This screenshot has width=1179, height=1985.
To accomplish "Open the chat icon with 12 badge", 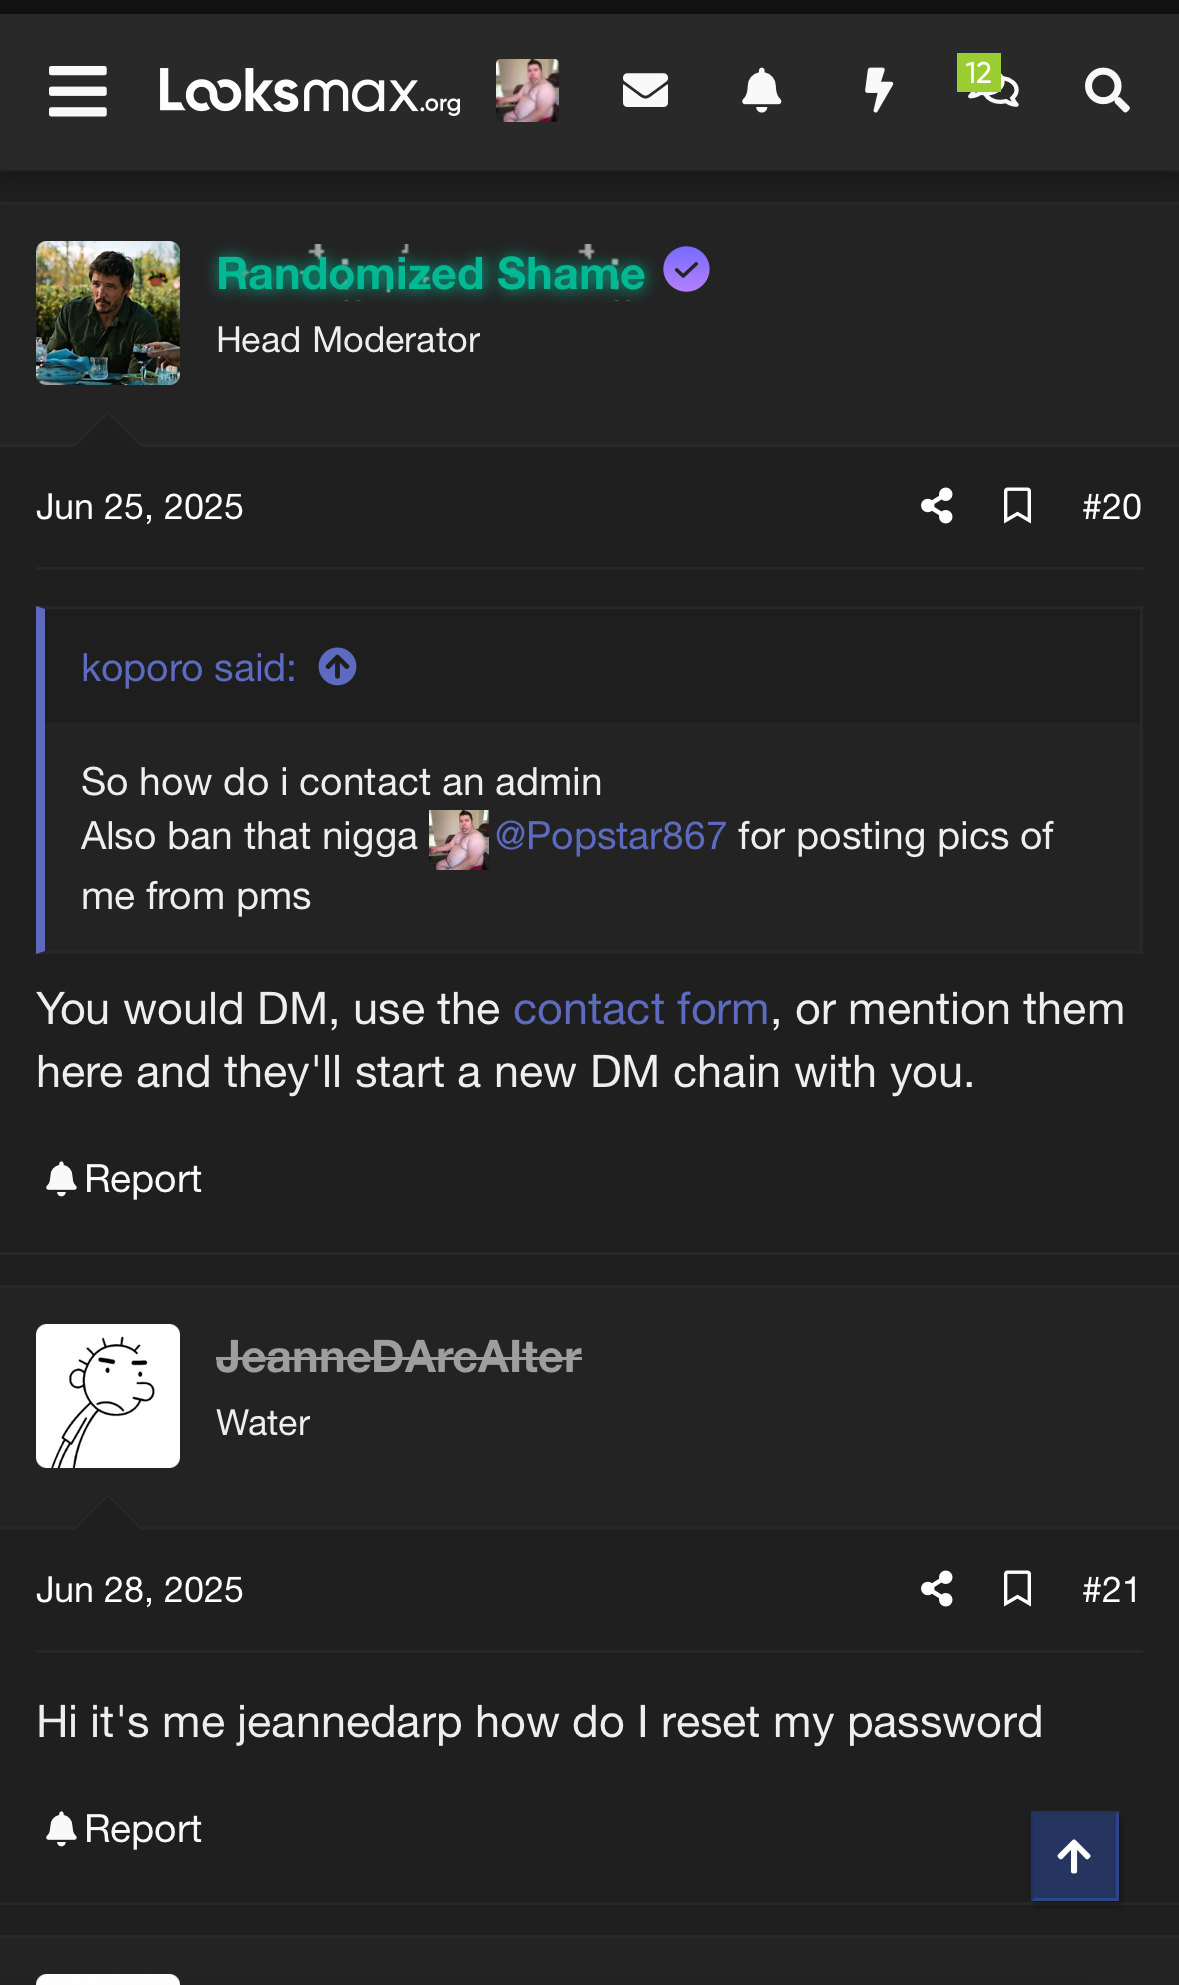I will [990, 83].
